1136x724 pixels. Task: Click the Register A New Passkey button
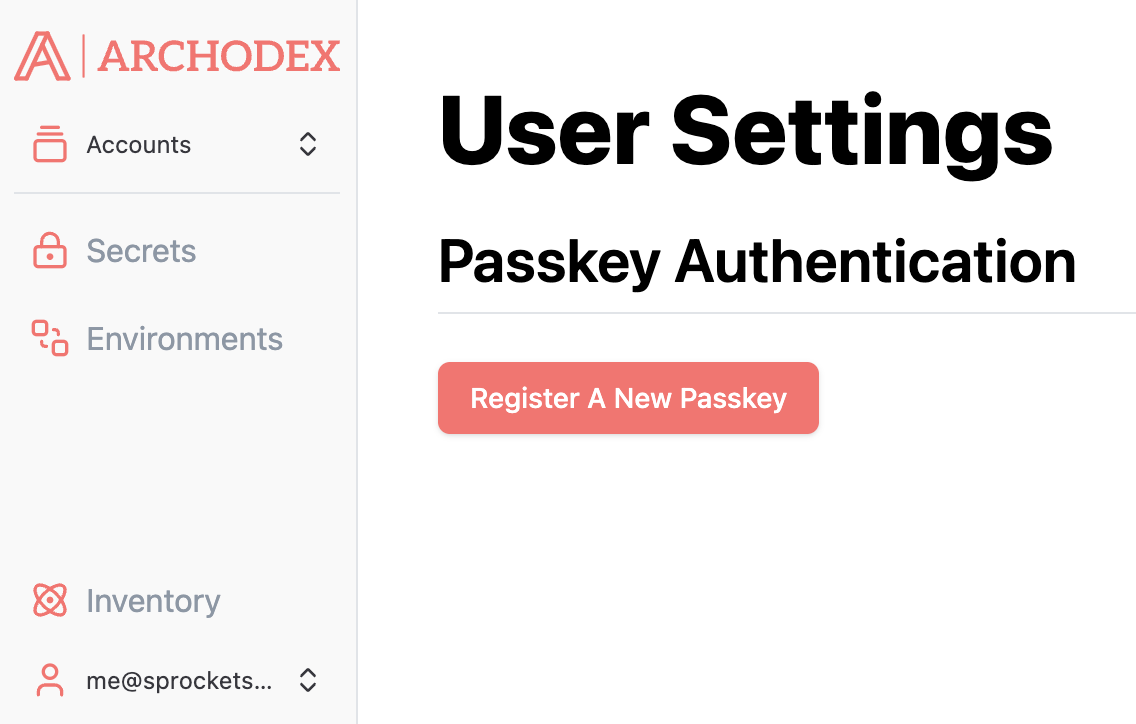coord(628,397)
